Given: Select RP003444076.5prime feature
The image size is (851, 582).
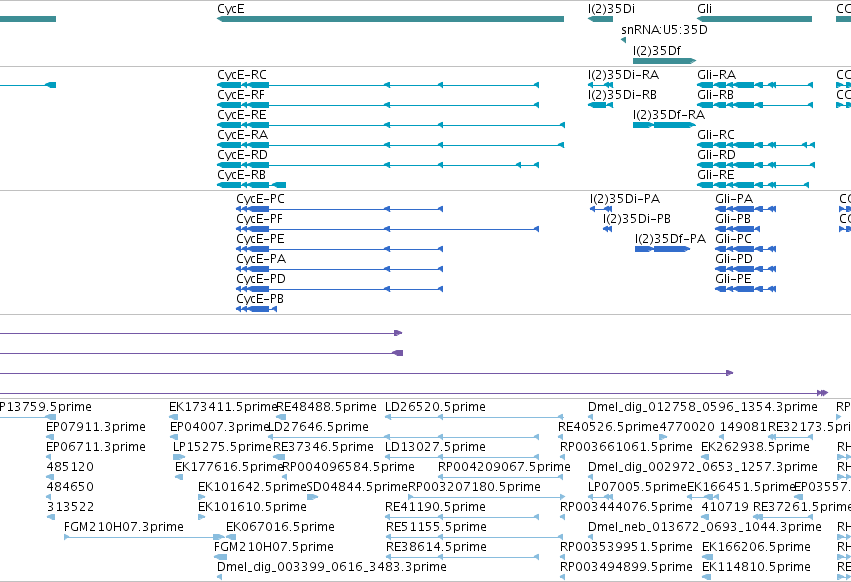Looking at the screenshot, I should pos(626,507).
